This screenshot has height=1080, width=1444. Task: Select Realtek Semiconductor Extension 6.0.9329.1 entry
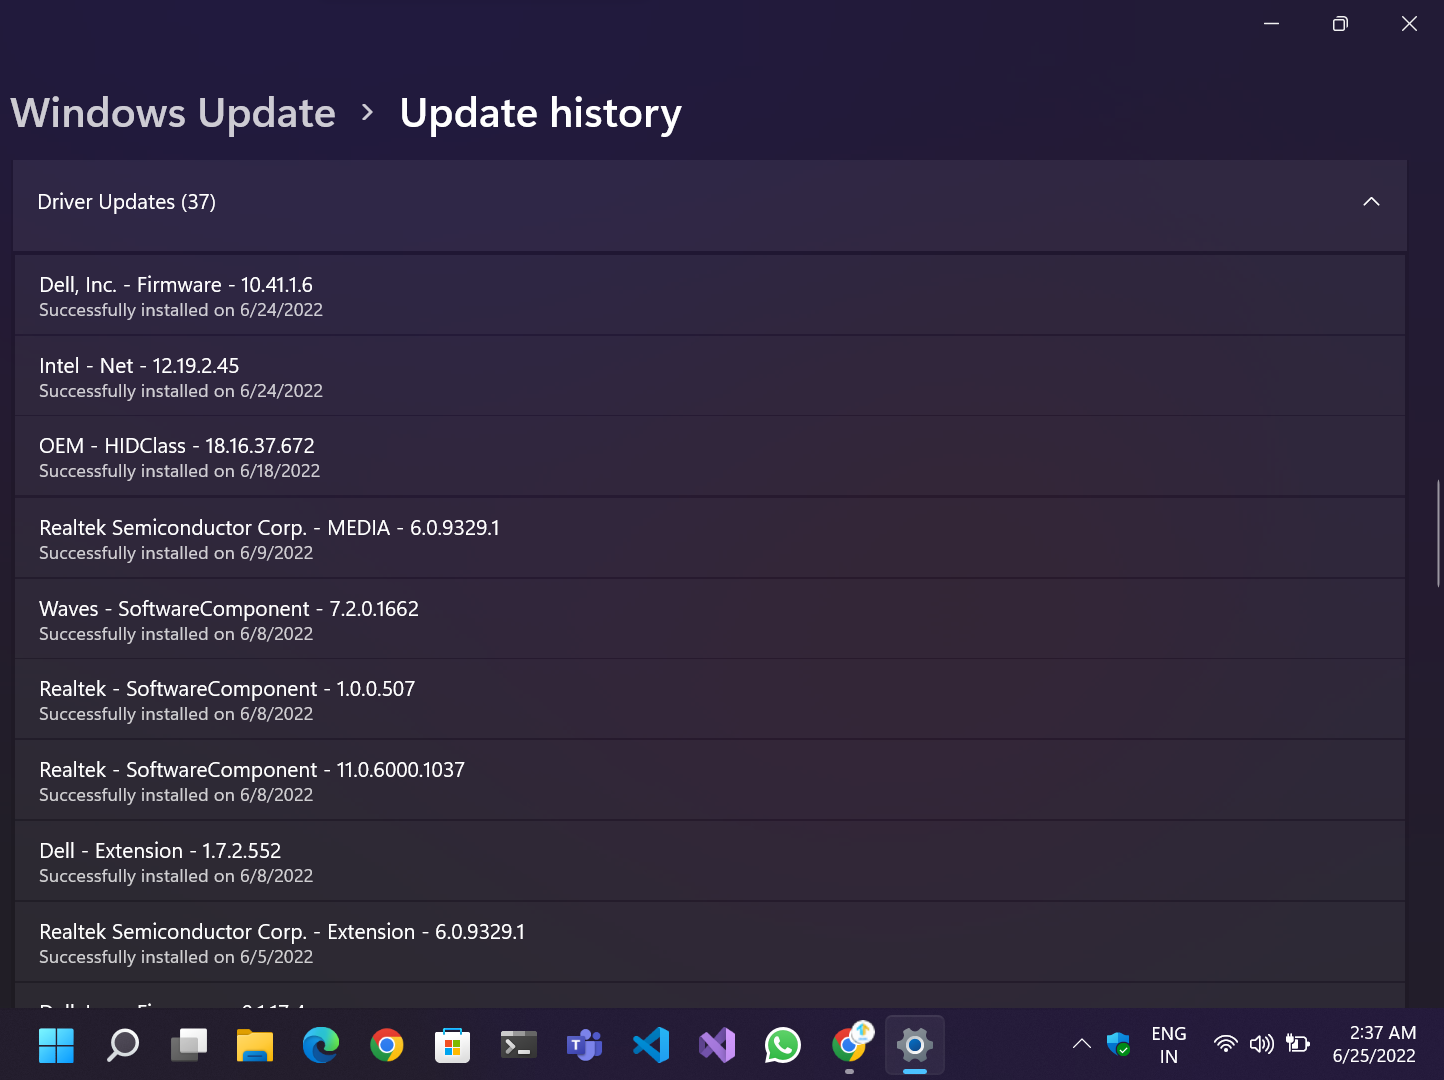(710, 942)
